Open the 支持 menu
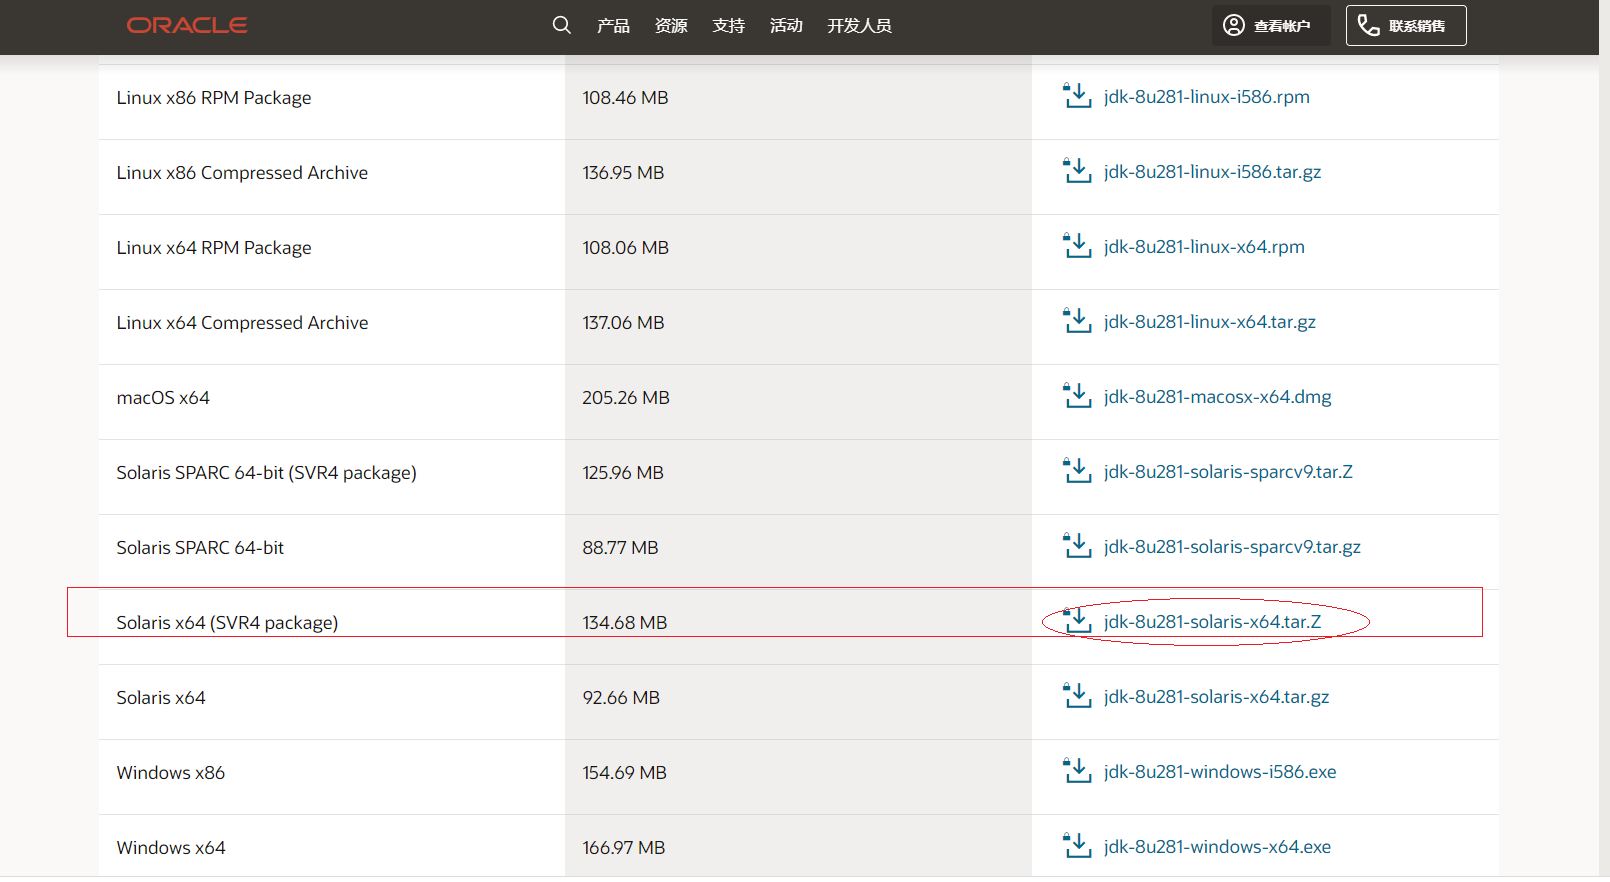Viewport: 1610px width, 882px height. click(728, 26)
